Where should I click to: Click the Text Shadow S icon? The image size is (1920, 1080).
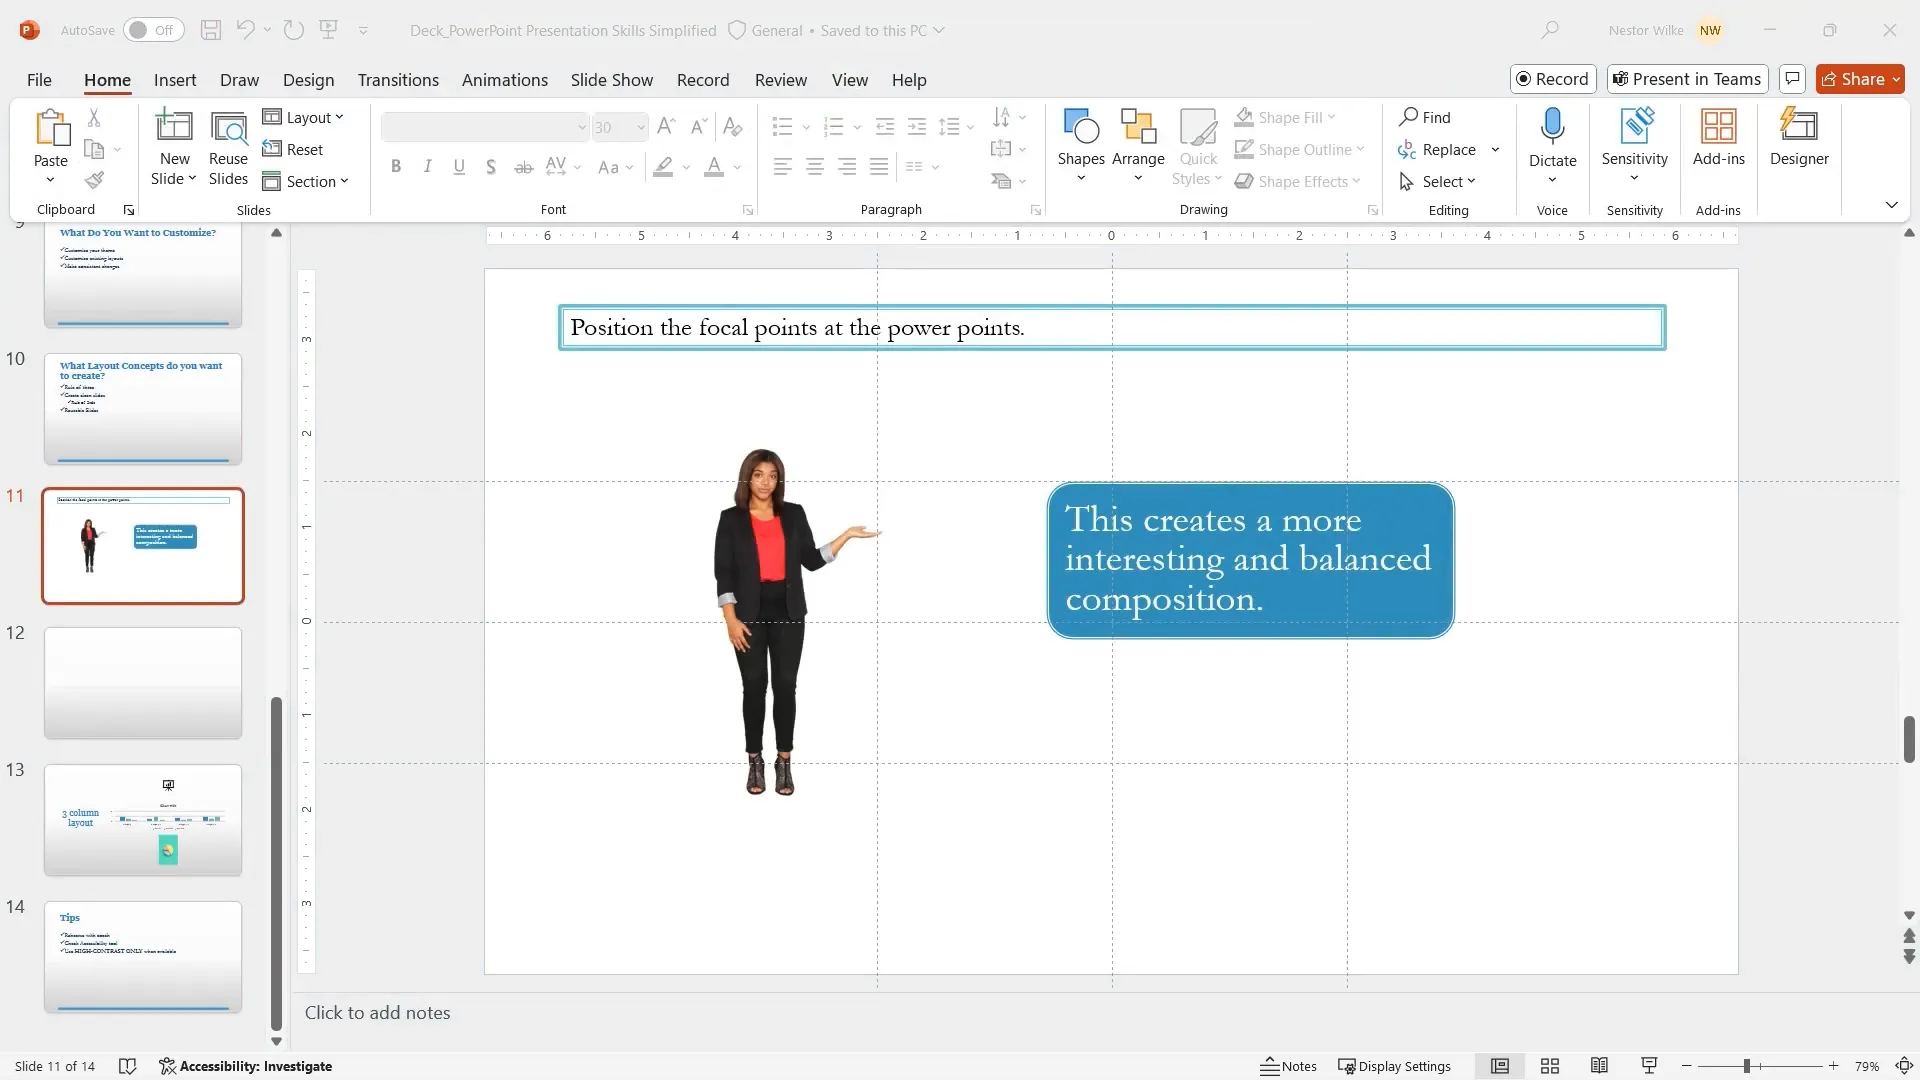pos(490,167)
